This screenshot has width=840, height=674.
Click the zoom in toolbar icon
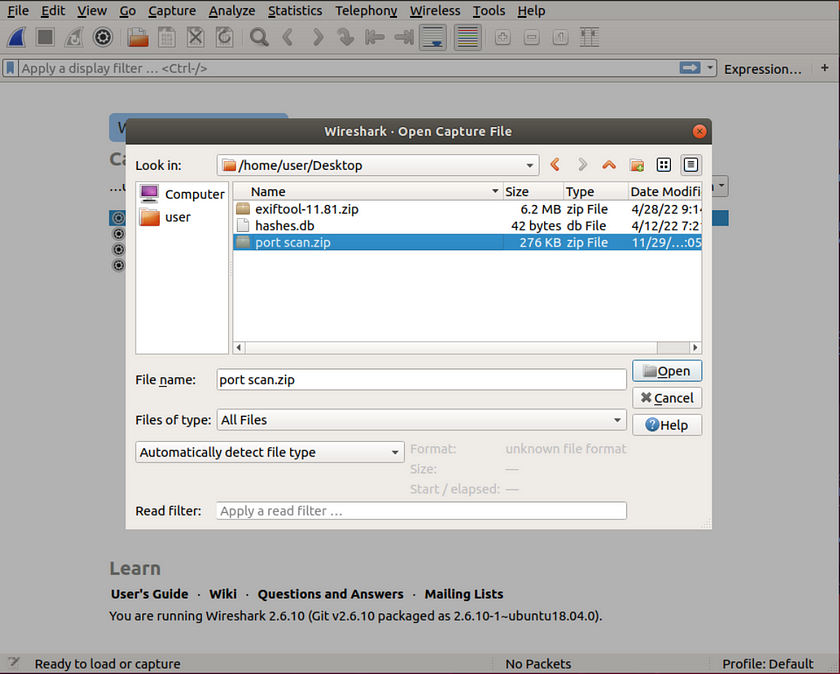tap(502, 38)
